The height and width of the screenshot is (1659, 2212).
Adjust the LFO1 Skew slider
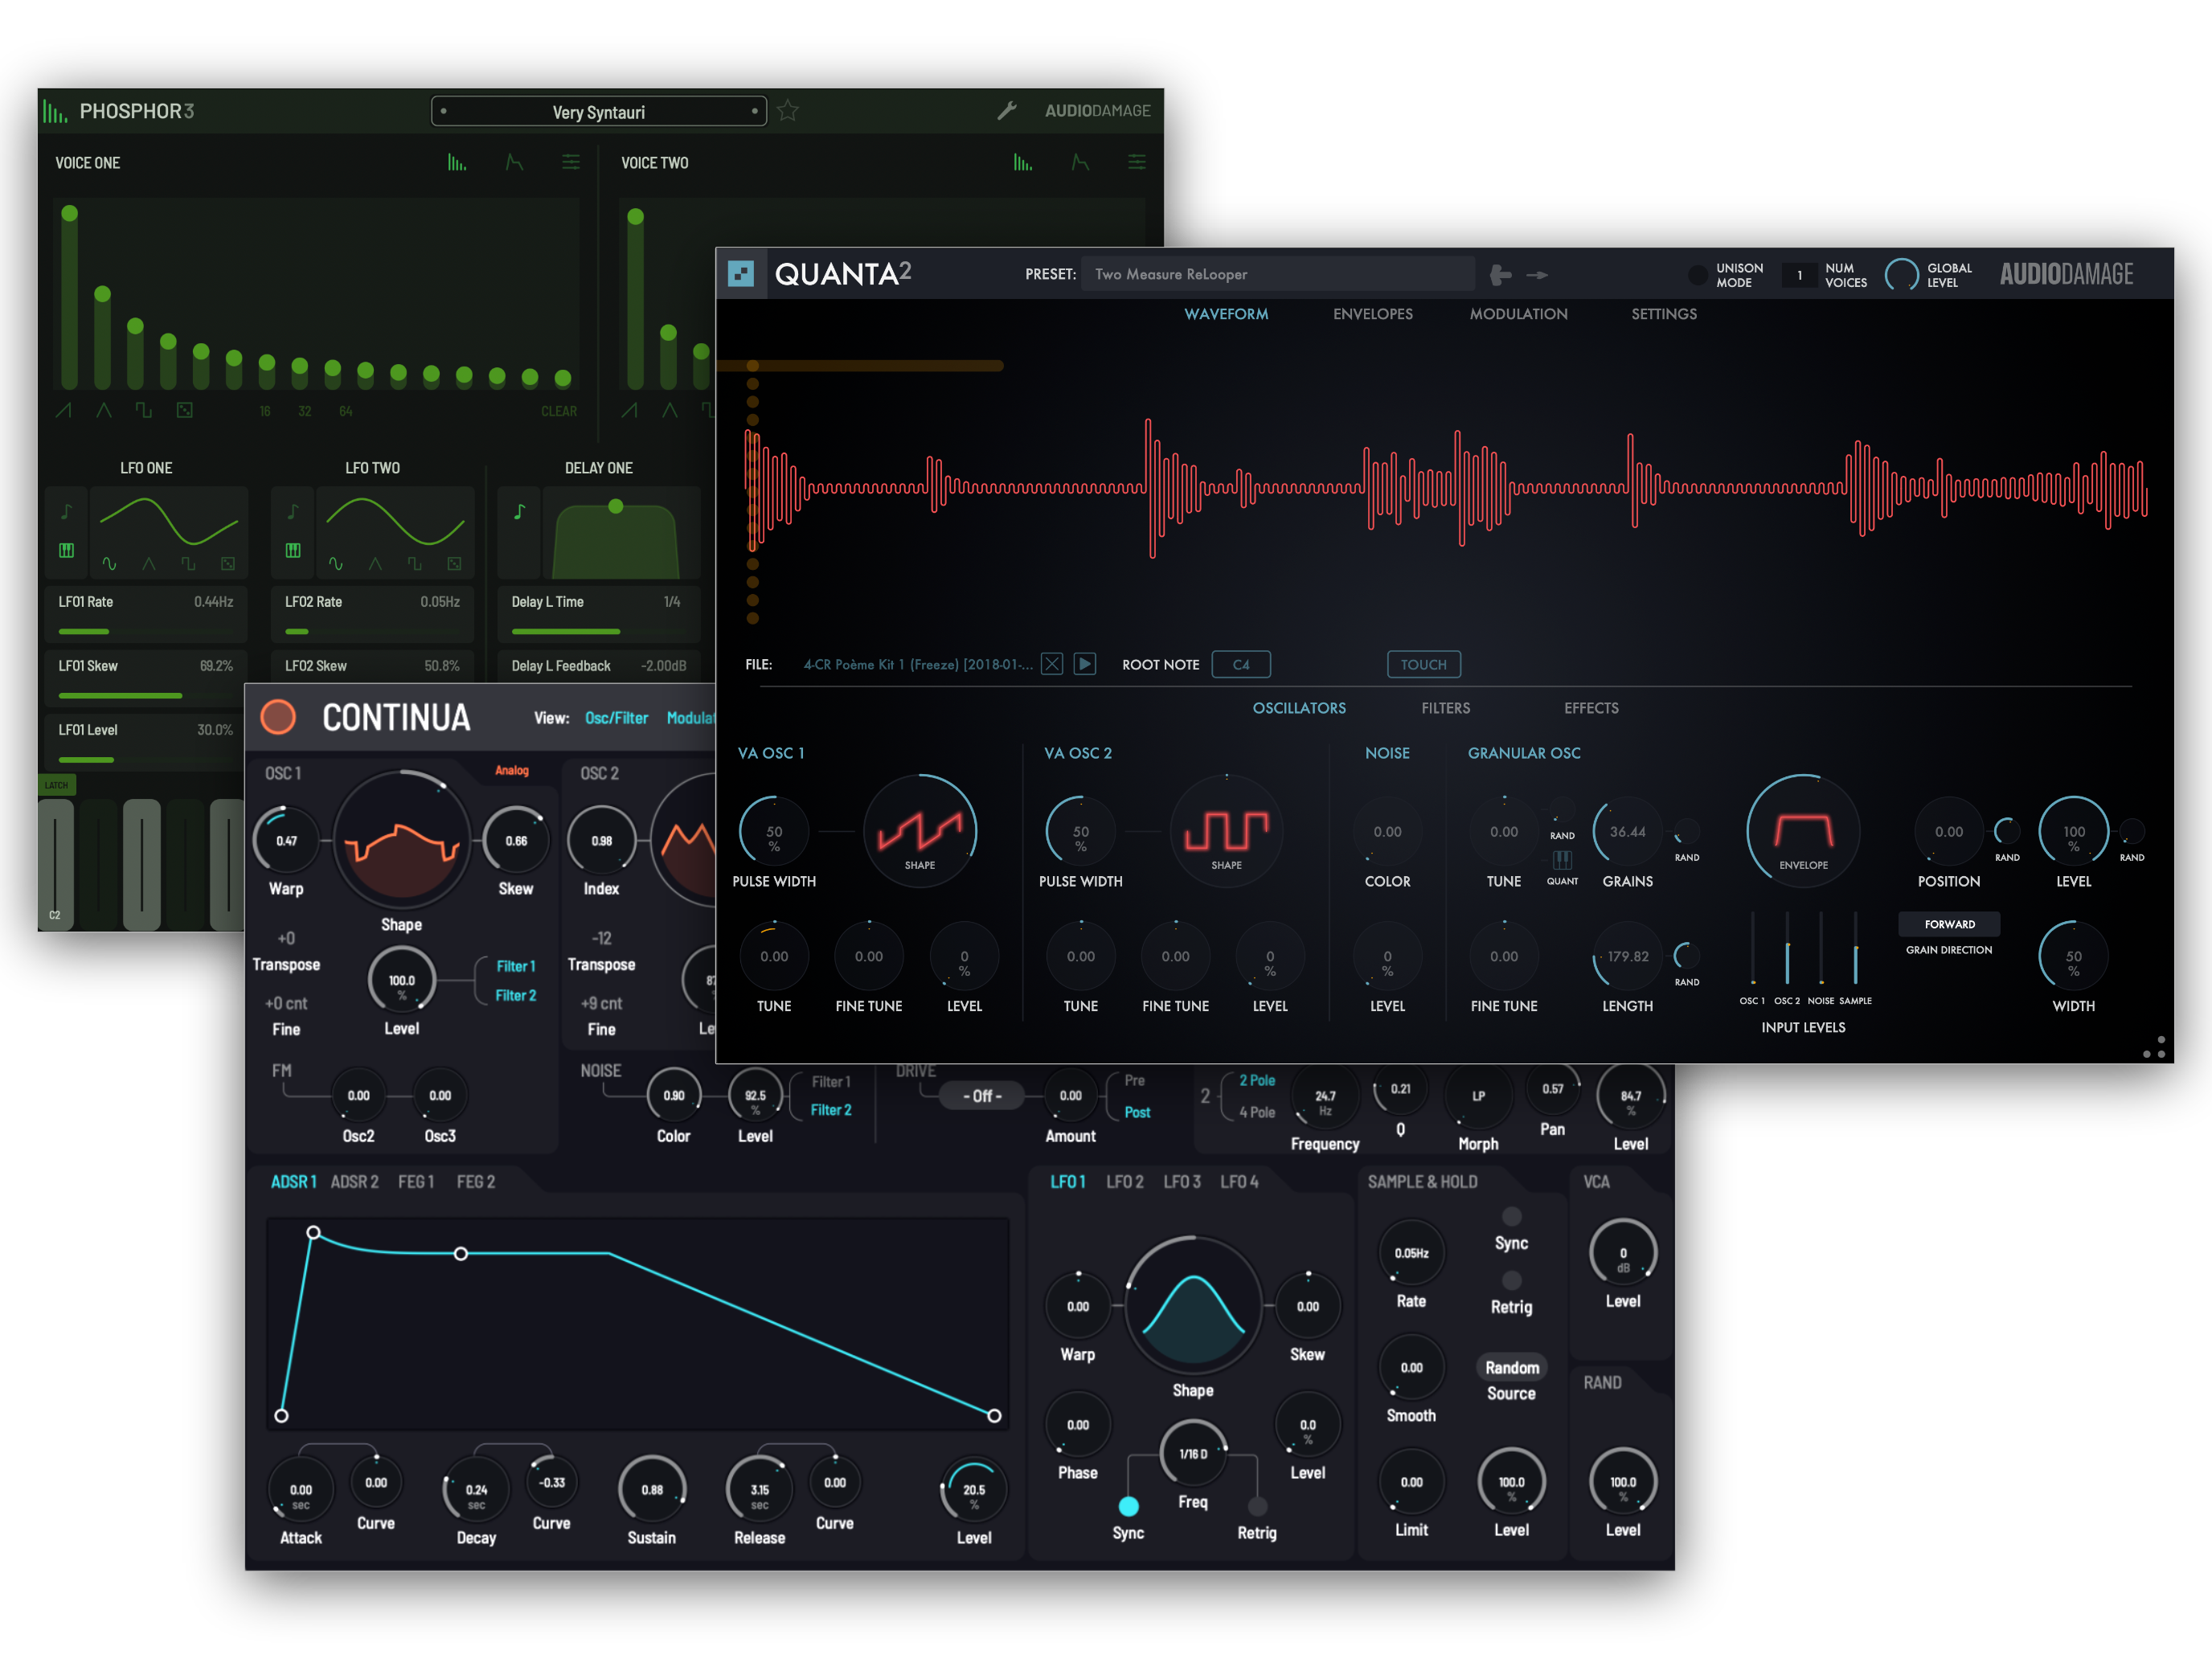(146, 696)
